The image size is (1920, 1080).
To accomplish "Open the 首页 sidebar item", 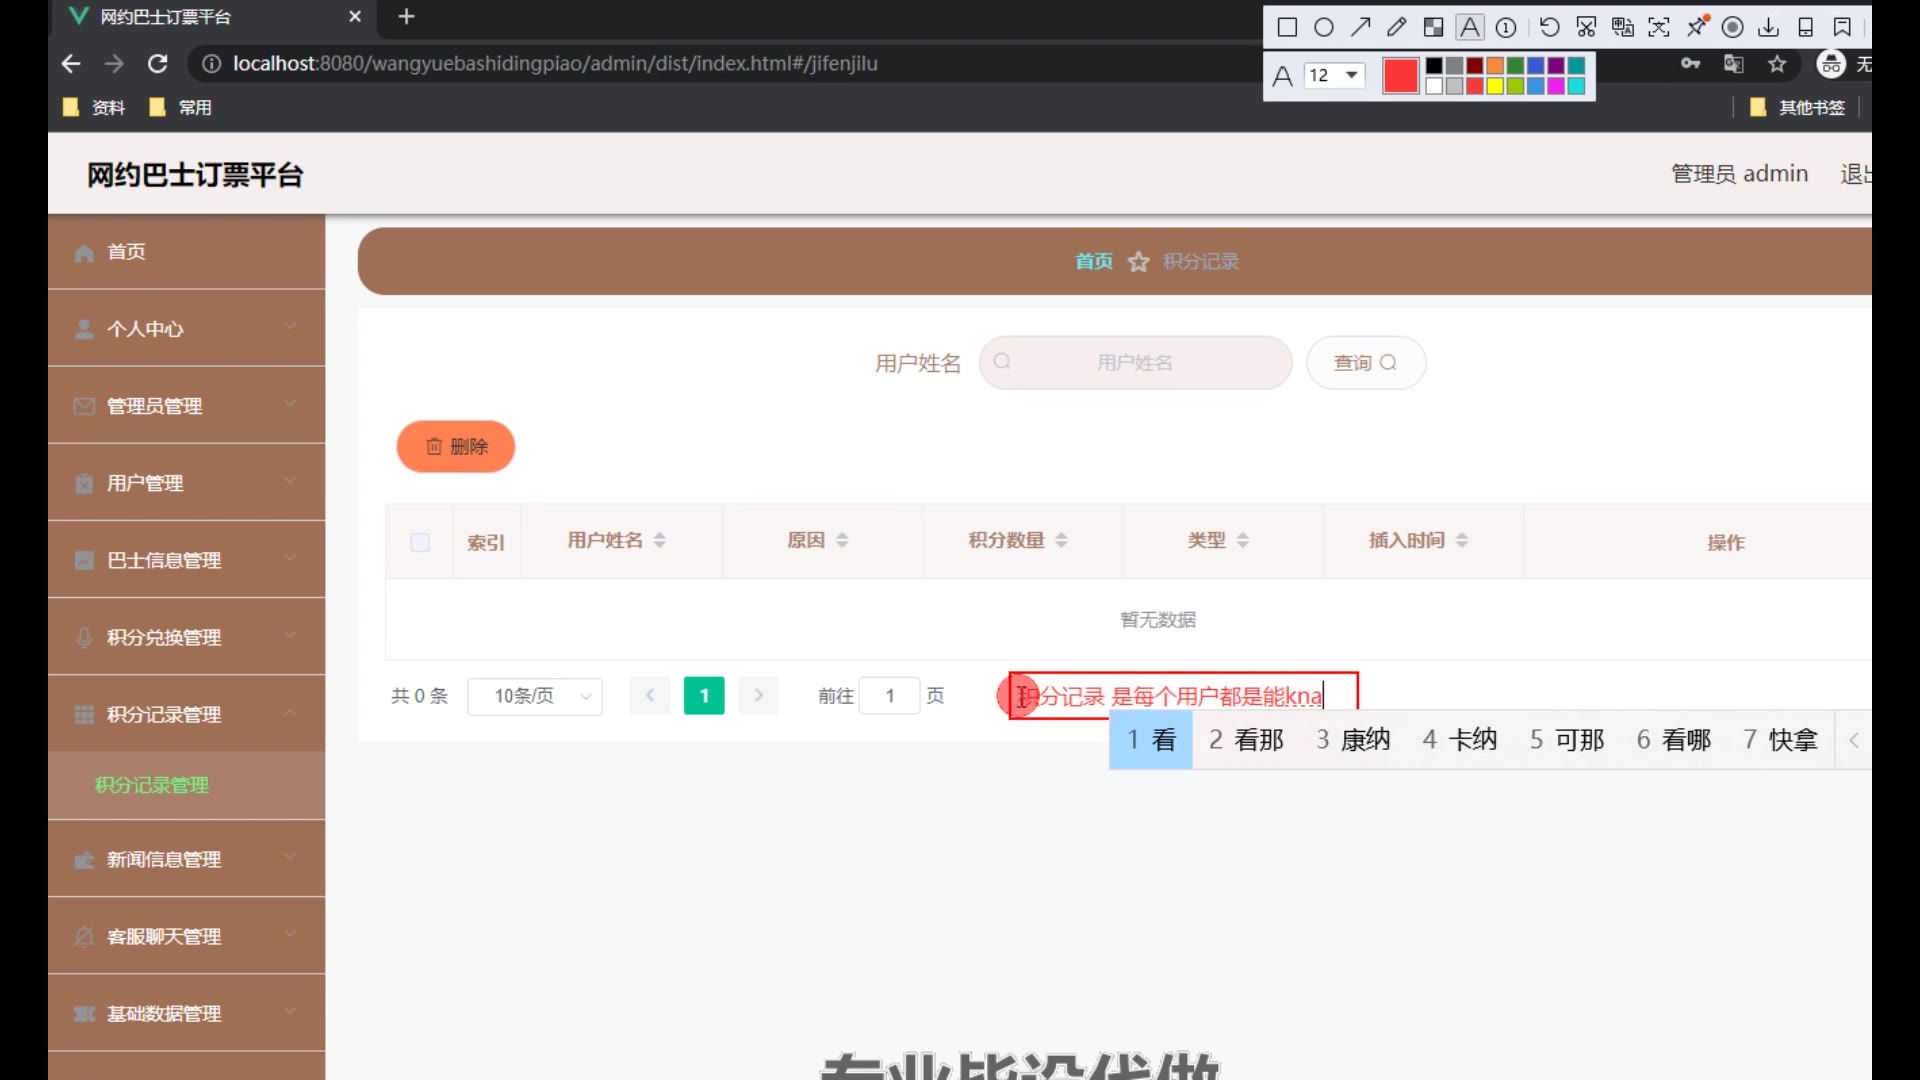I will tap(186, 252).
